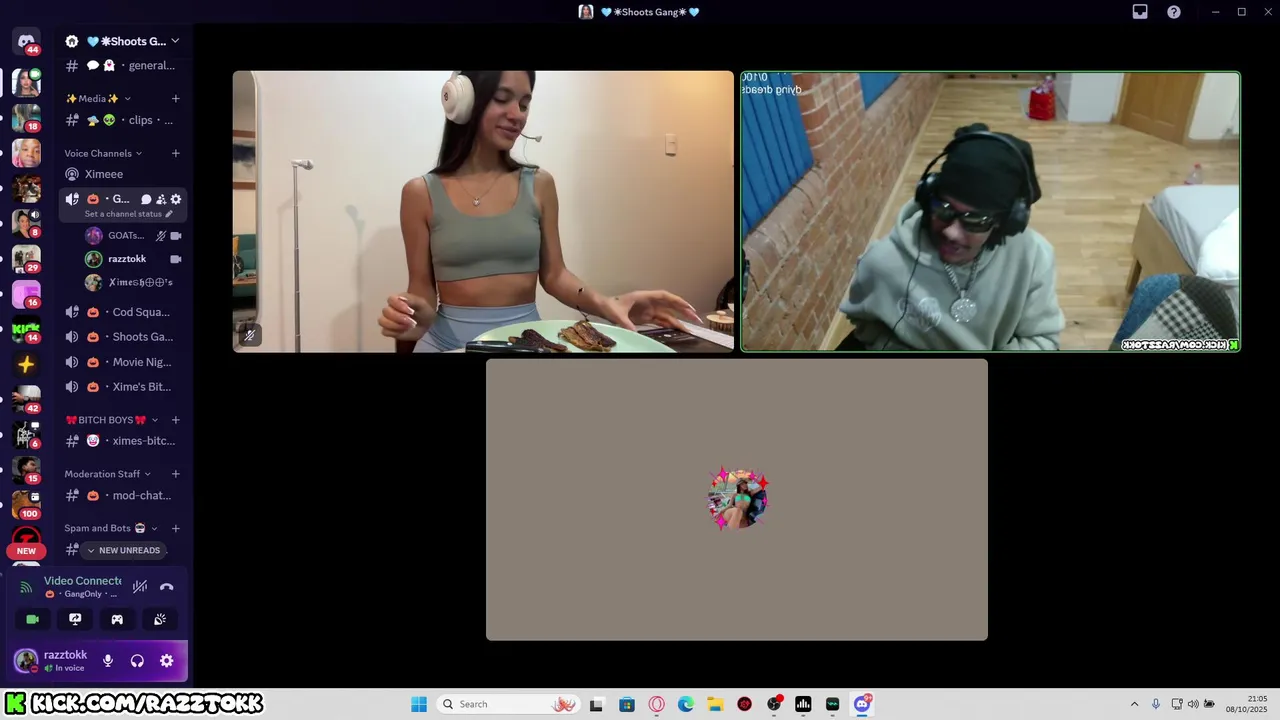Screen dimensions: 1280x720
Task: Show hidden system tray icons chevron
Action: pyautogui.click(x=1134, y=704)
